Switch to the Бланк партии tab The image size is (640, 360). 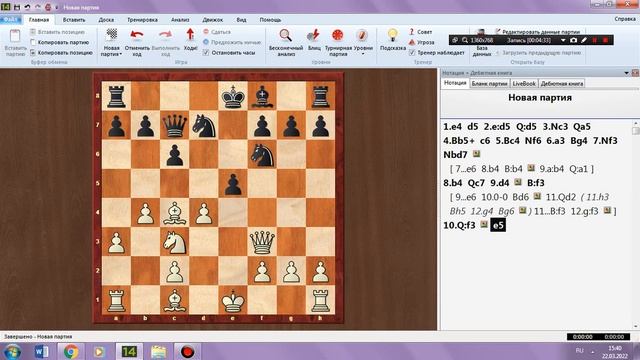click(x=489, y=83)
